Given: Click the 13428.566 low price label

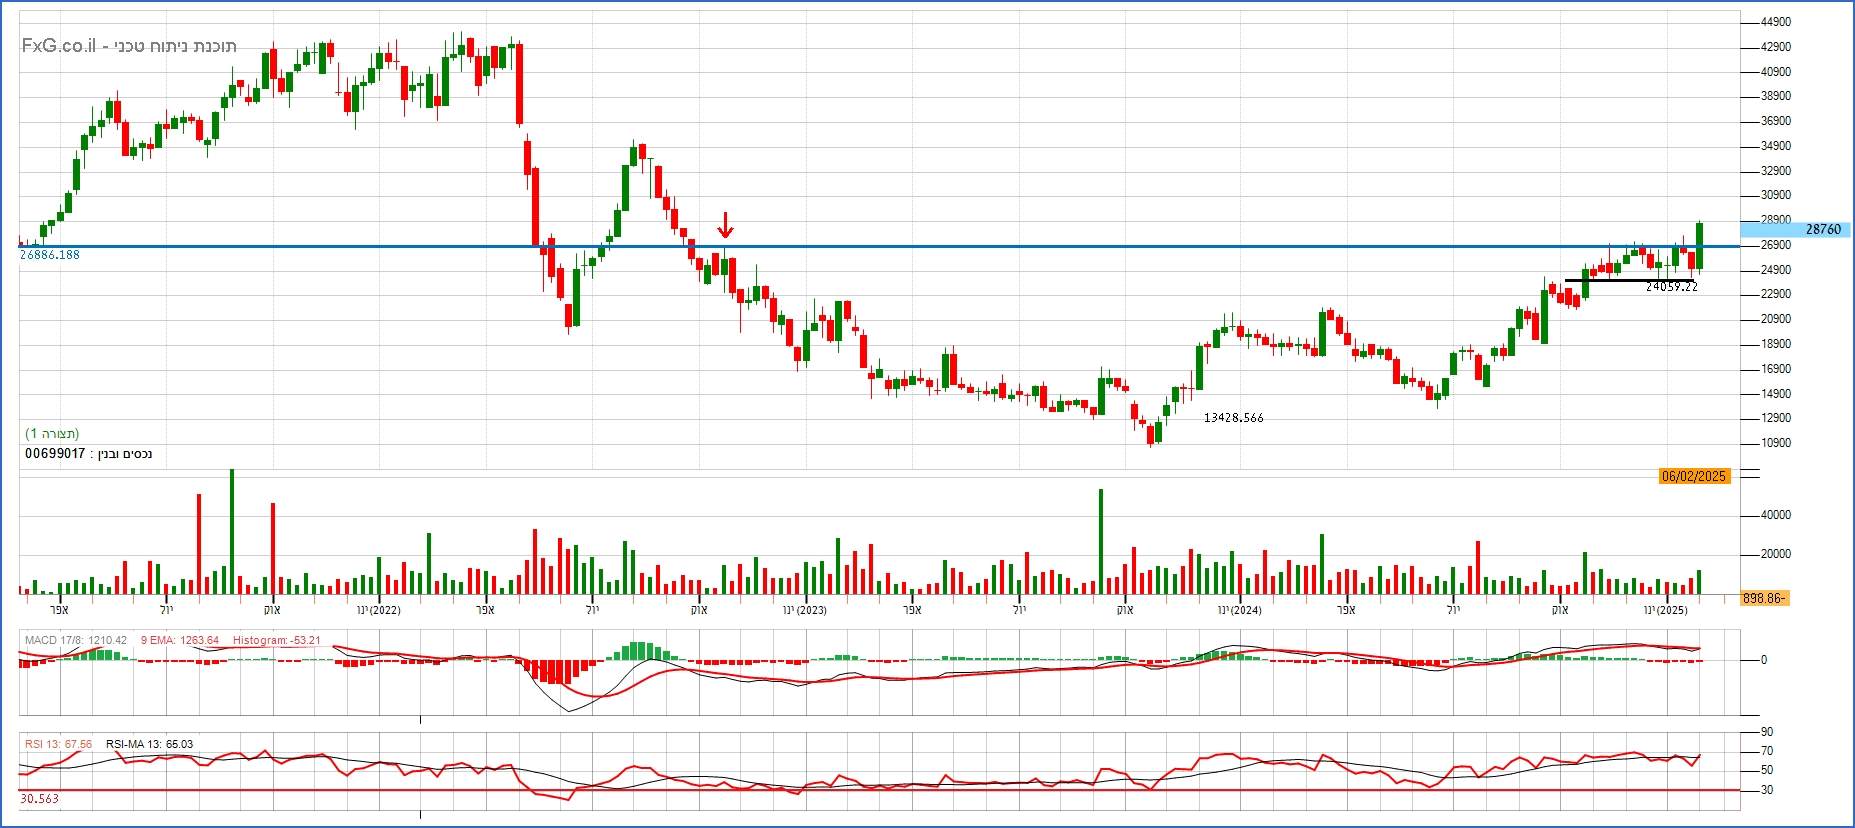Looking at the screenshot, I should (x=1233, y=418).
